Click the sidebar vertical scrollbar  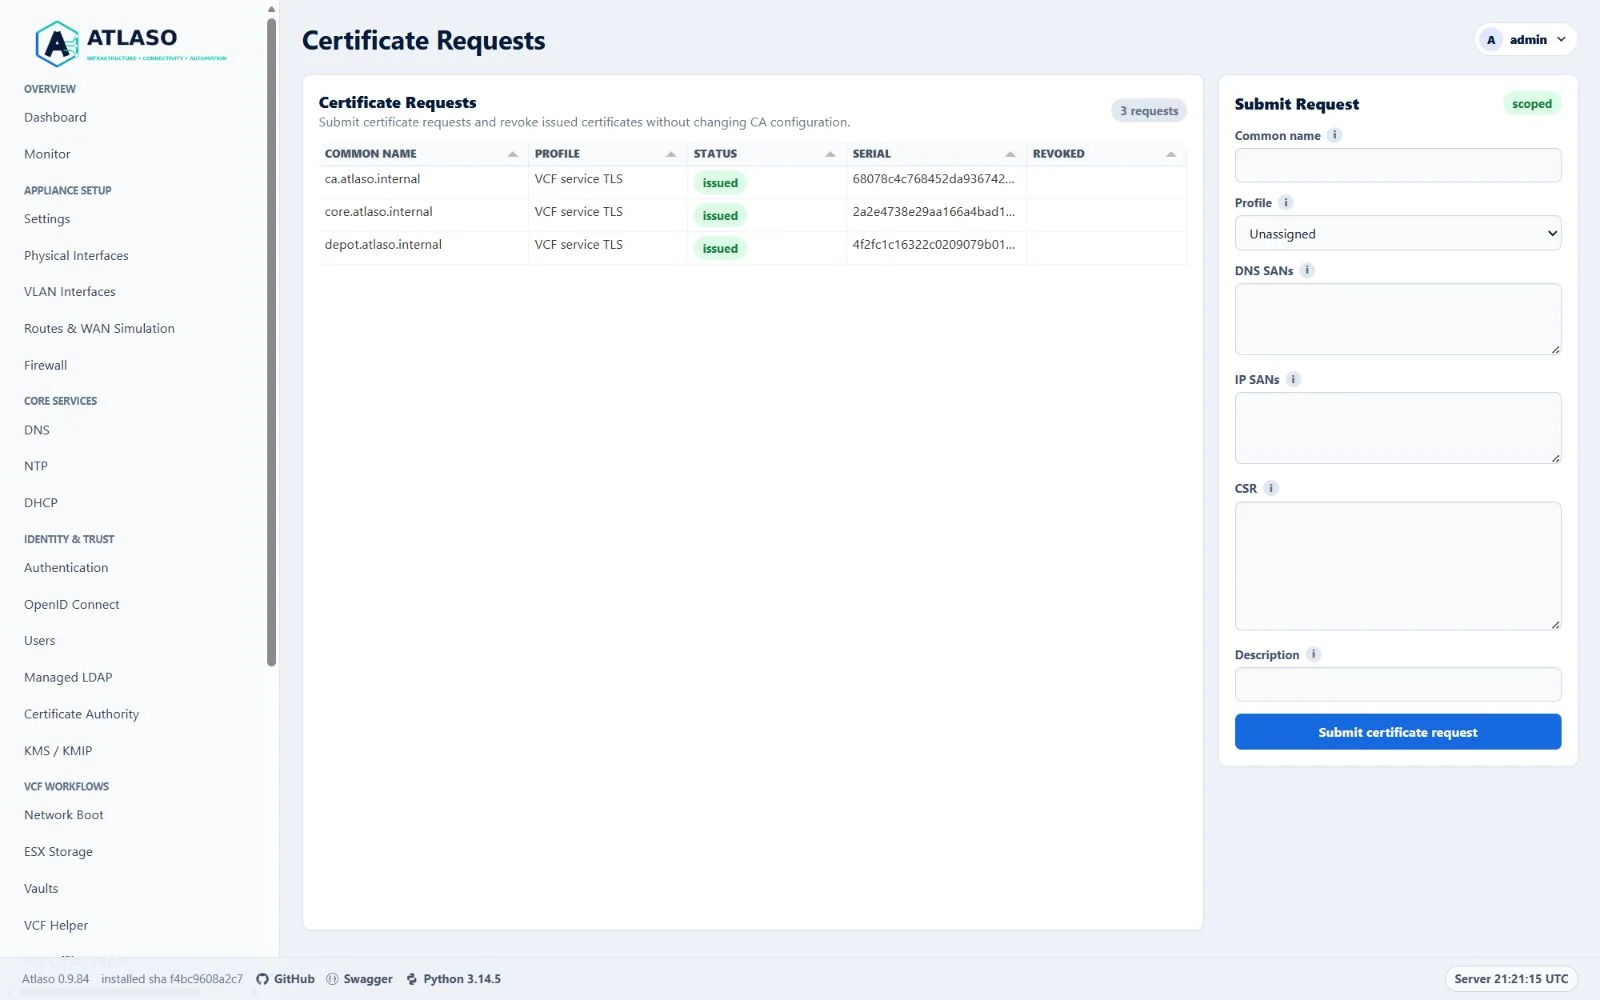click(x=271, y=340)
